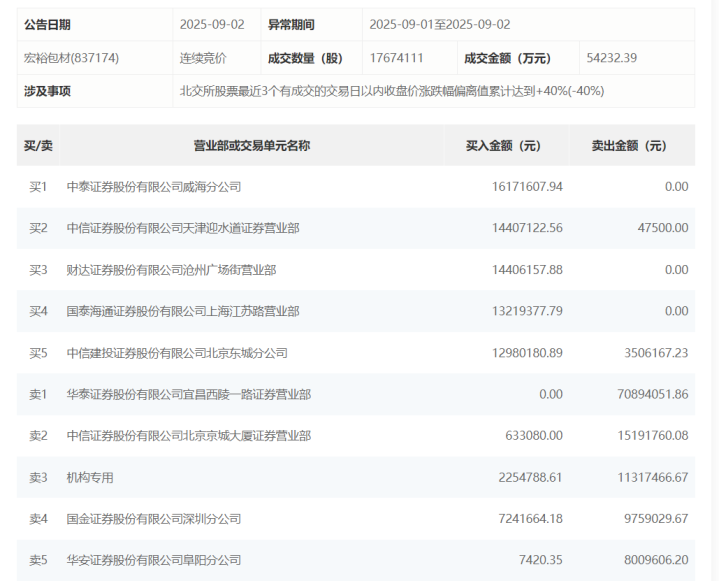Viewport: 719px width, 581px height.
Task: Click the 买/卖 column header
Action: 38,145
